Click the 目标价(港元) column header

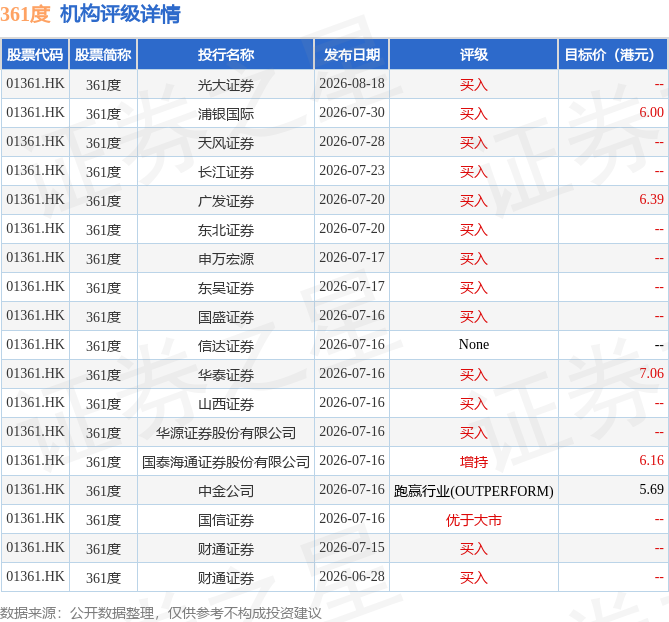pos(613,55)
